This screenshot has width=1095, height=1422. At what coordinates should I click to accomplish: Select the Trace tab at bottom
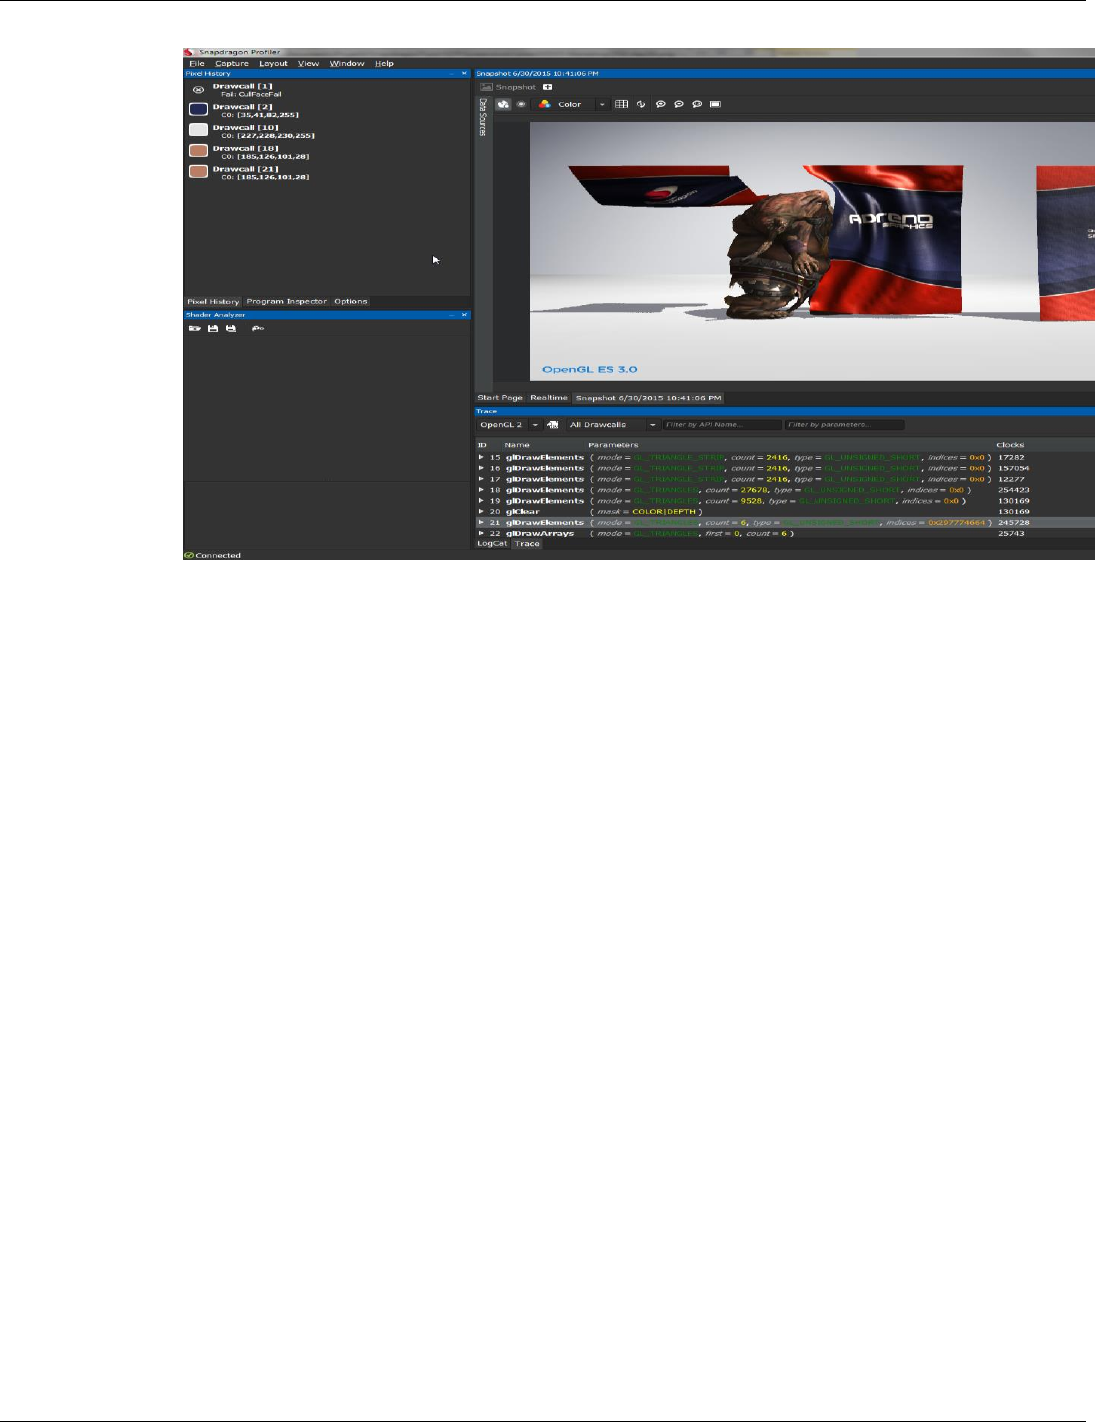(527, 543)
